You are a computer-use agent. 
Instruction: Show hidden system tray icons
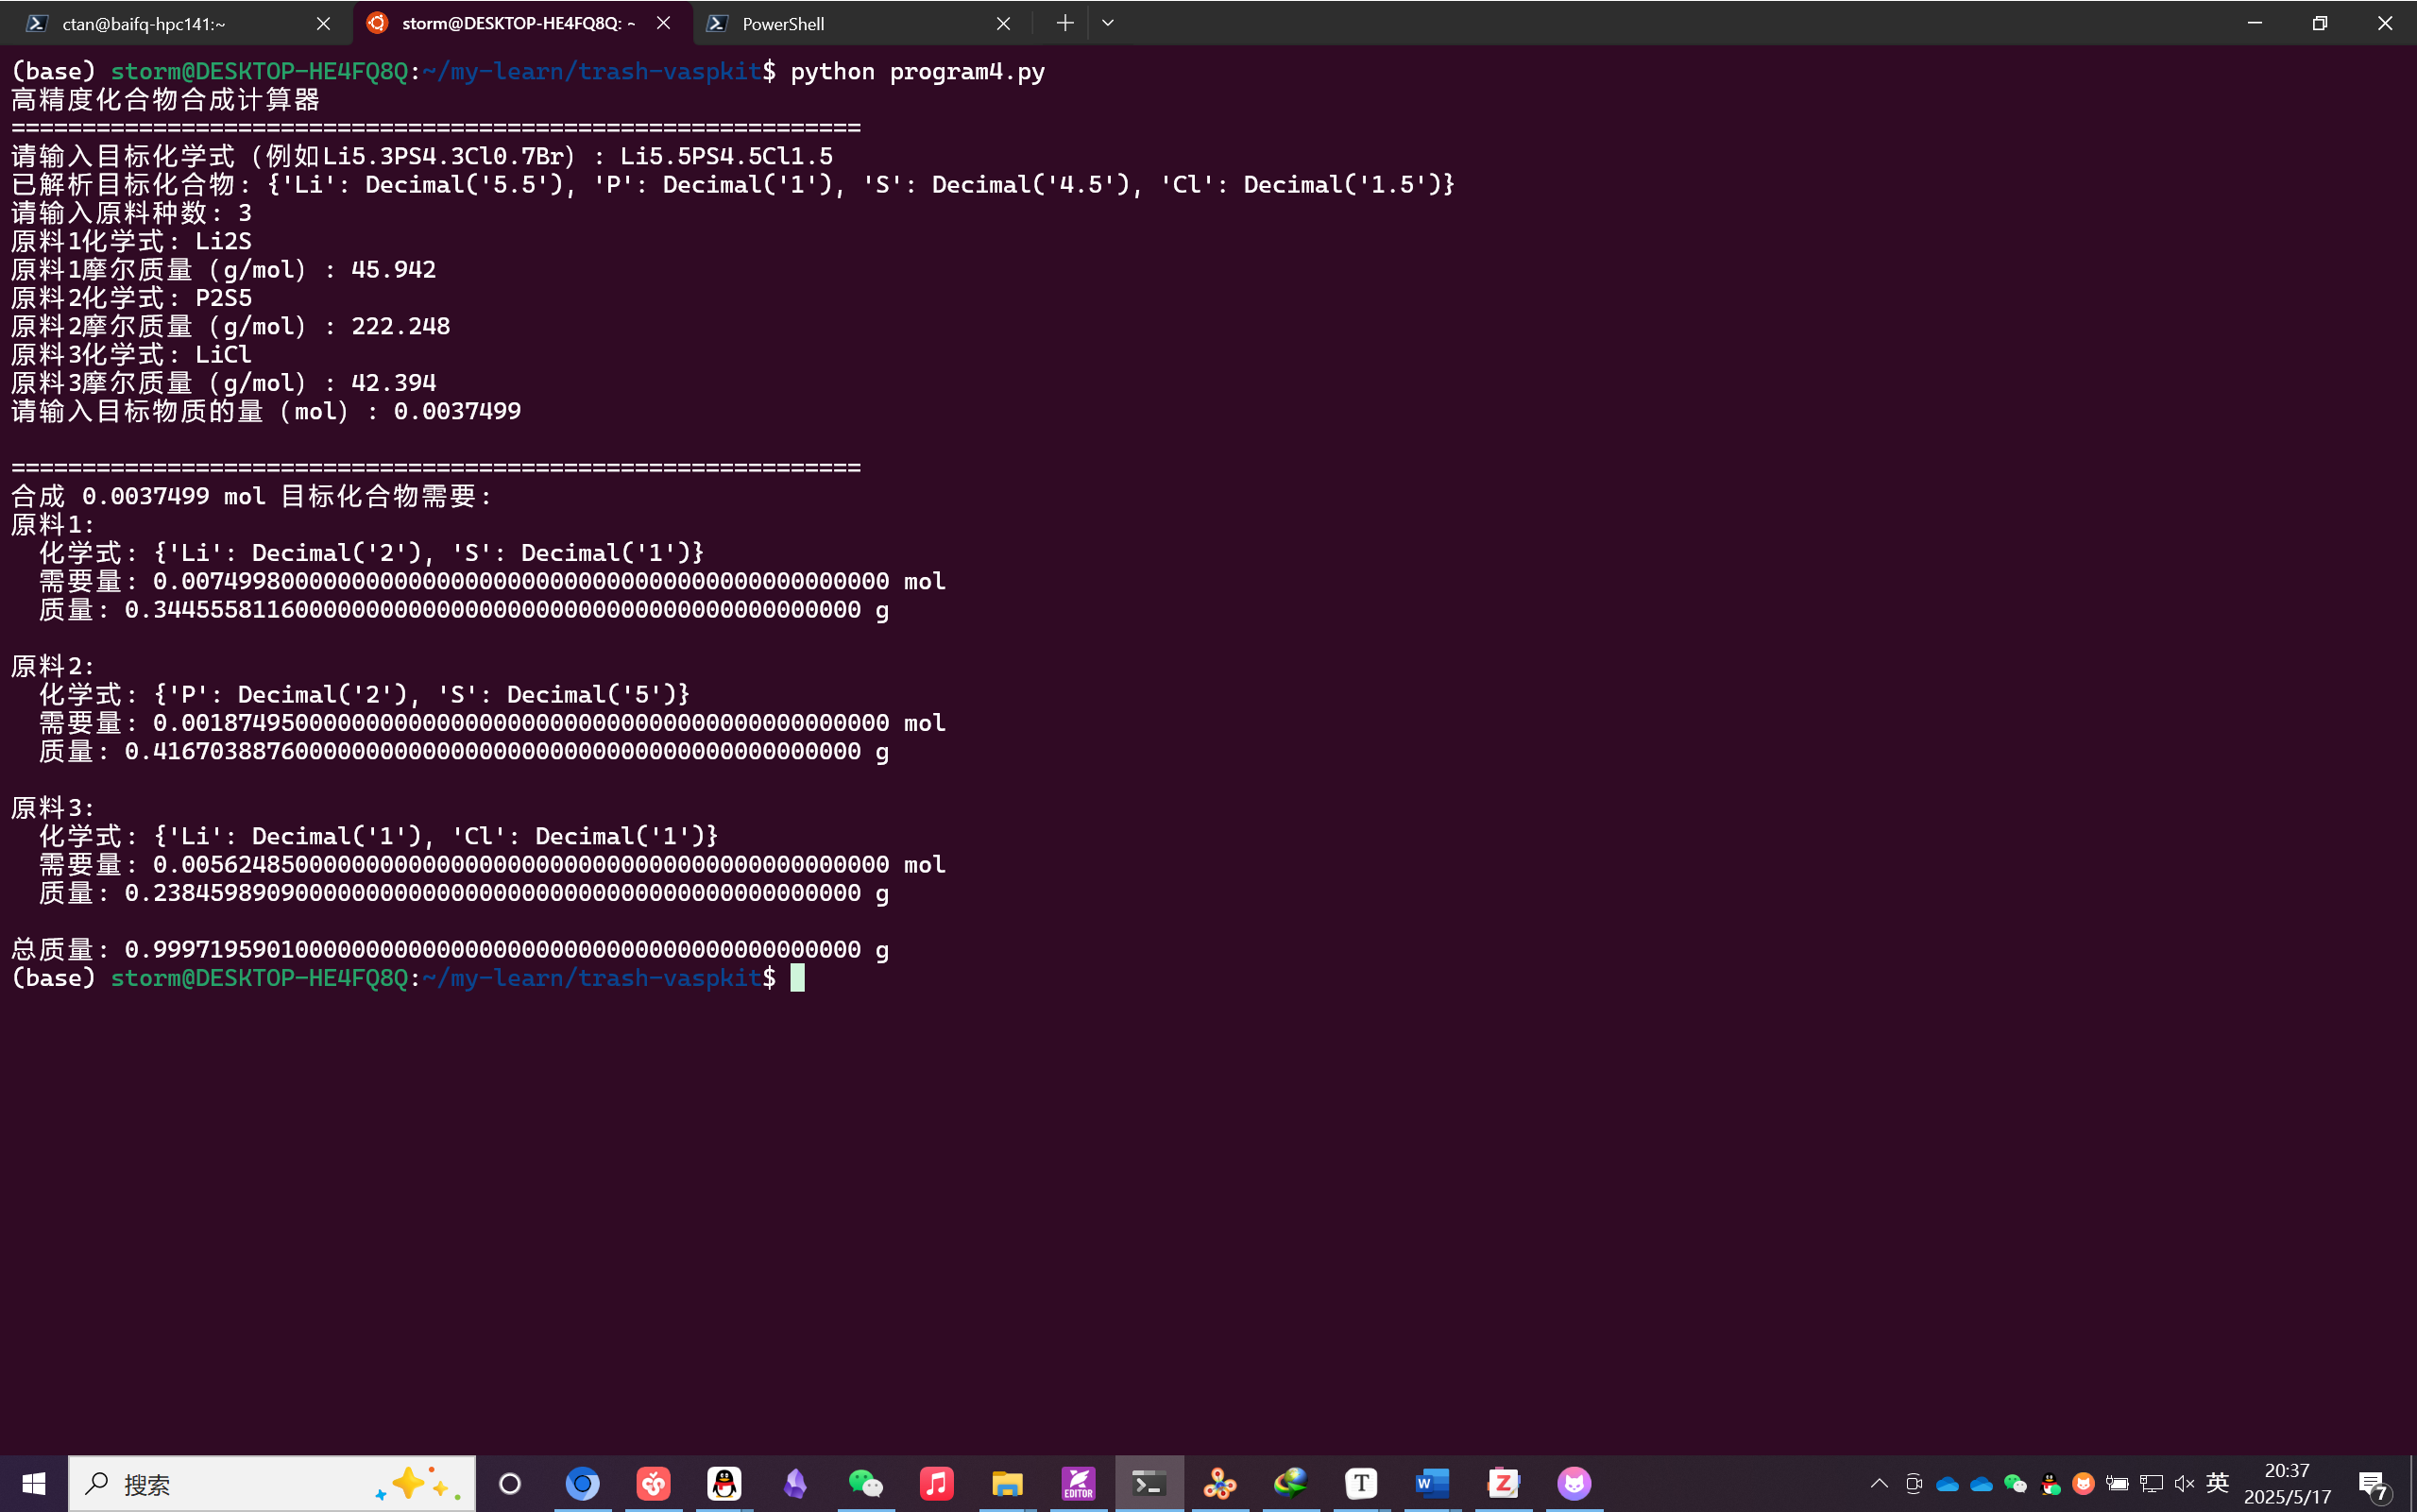(1879, 1483)
